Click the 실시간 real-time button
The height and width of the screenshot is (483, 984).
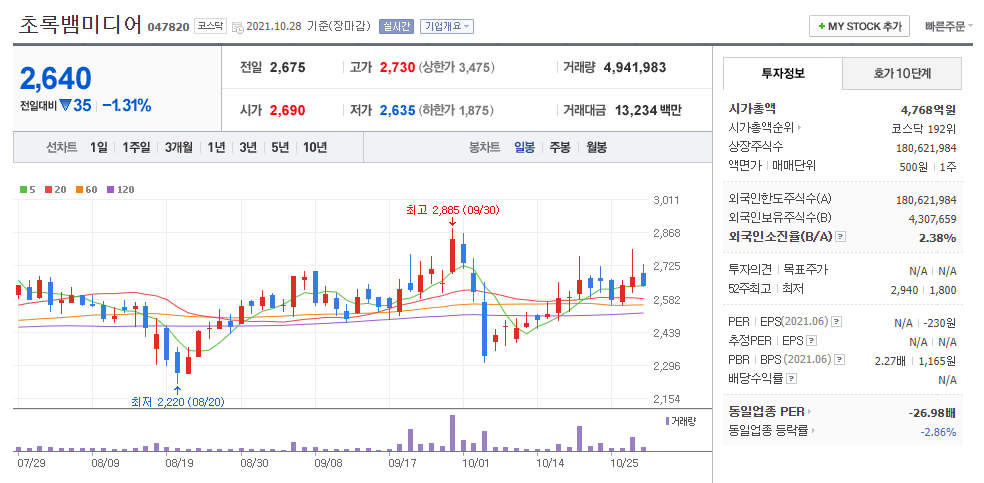396,26
